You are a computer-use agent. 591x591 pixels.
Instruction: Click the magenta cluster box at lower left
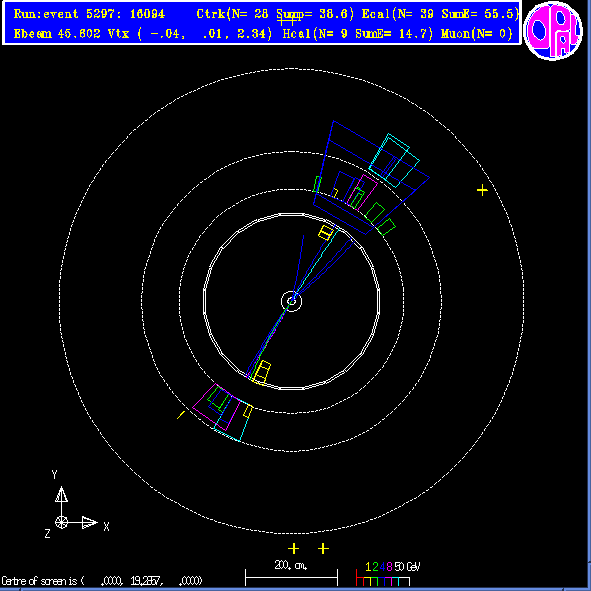tap(216, 407)
